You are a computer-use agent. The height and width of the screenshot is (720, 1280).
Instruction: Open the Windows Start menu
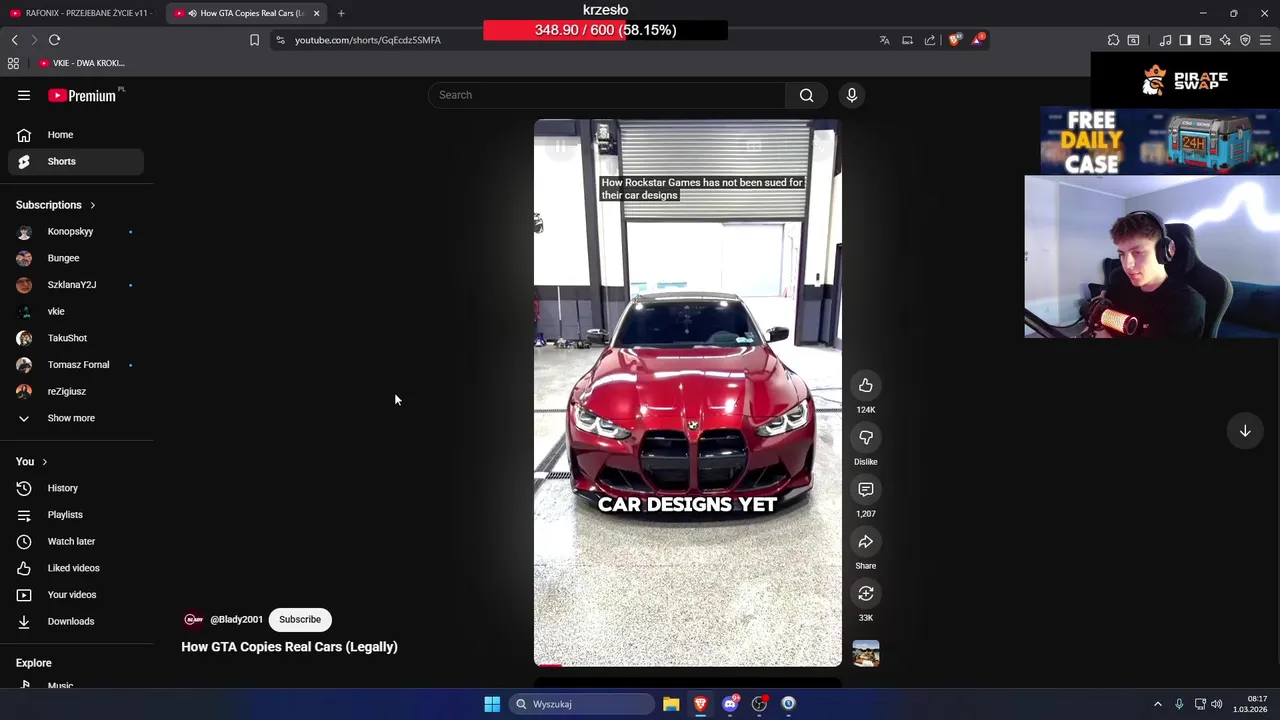(x=492, y=704)
